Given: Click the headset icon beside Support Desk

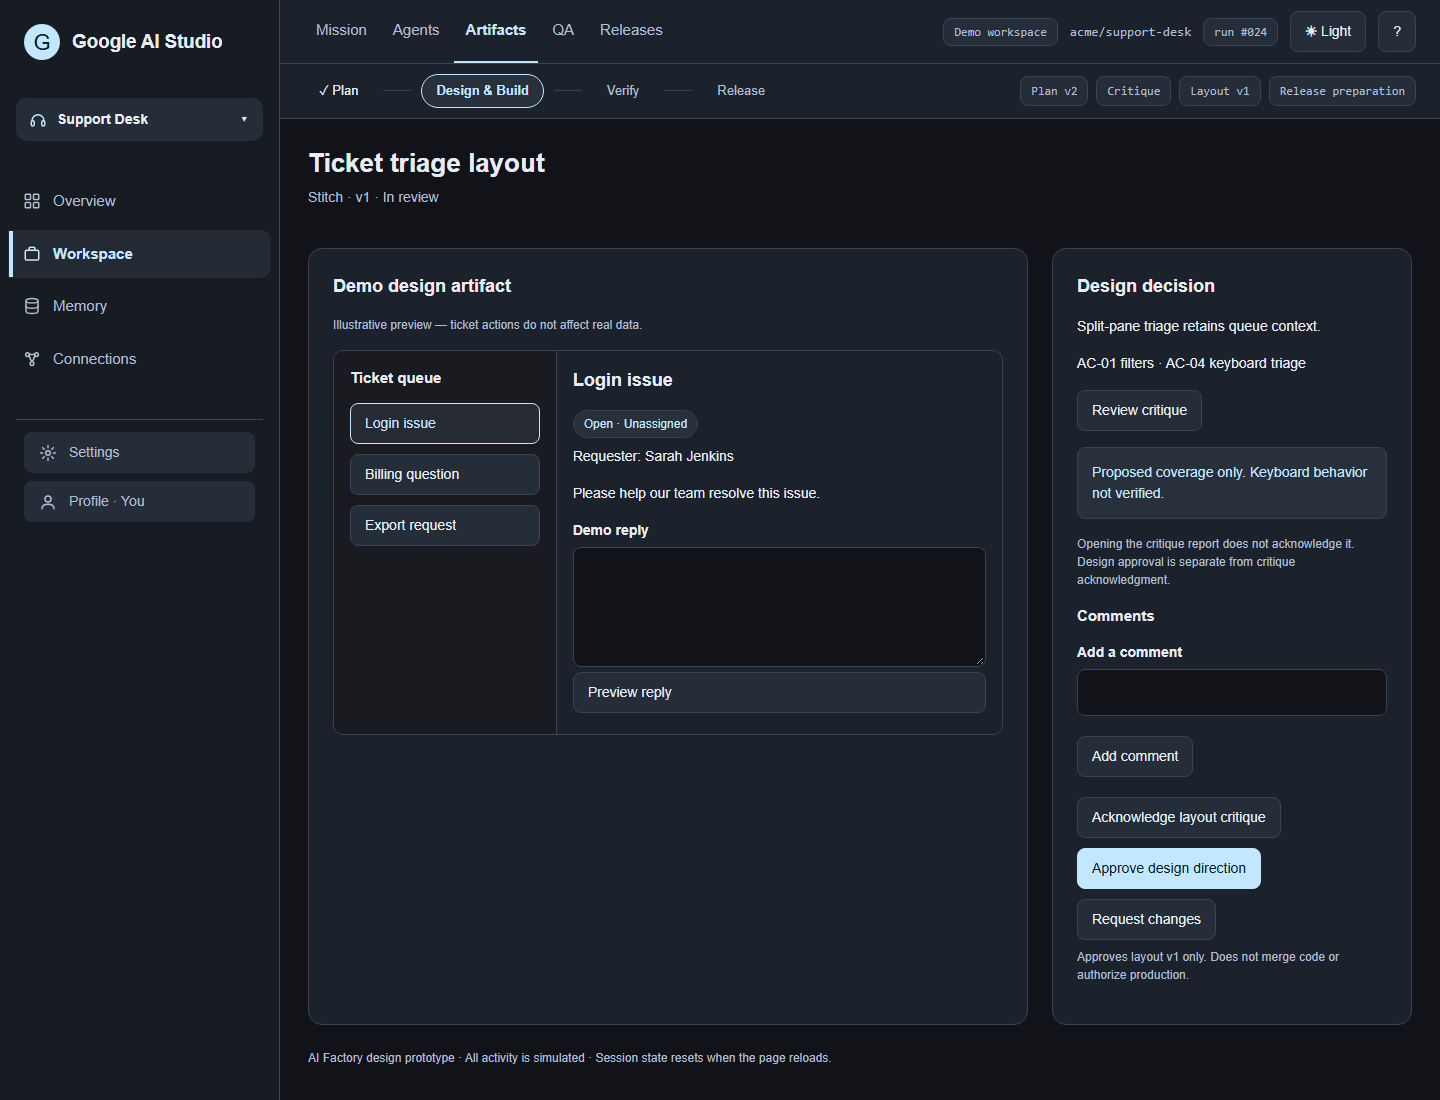Looking at the screenshot, I should pyautogui.click(x=38, y=120).
